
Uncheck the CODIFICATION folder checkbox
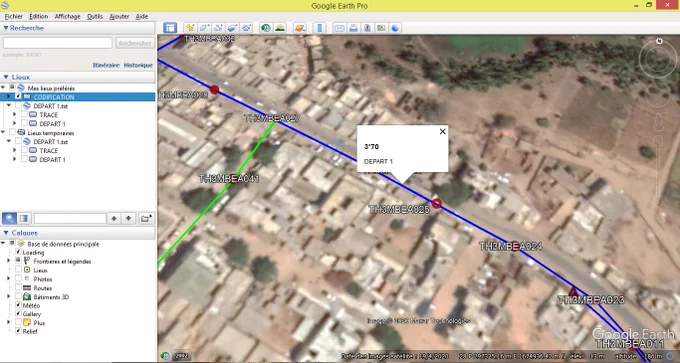point(18,97)
